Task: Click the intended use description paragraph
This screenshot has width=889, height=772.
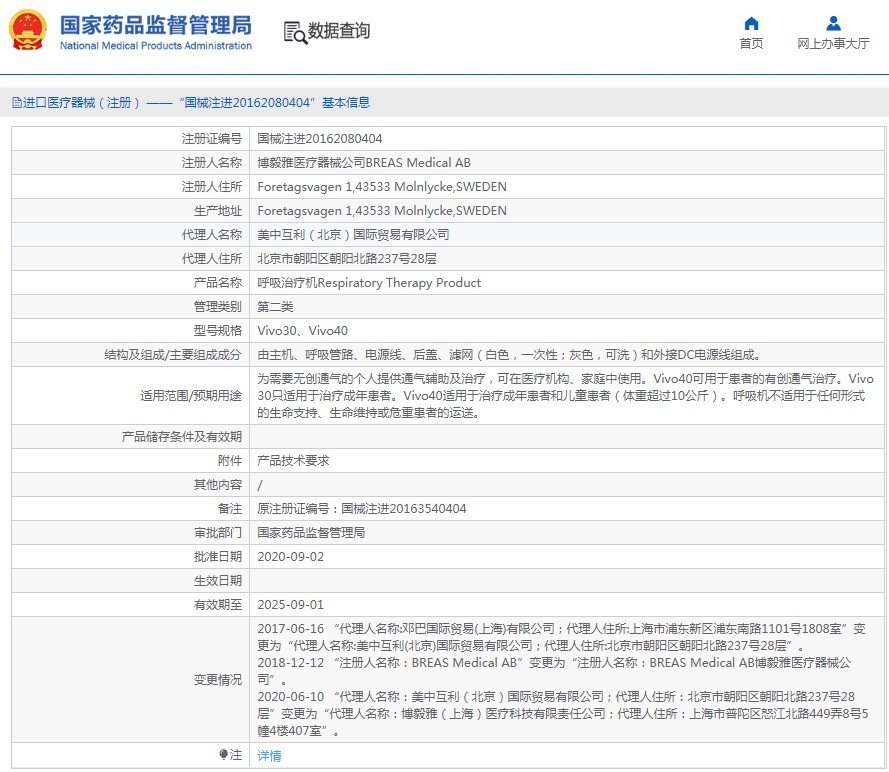Action: point(565,396)
